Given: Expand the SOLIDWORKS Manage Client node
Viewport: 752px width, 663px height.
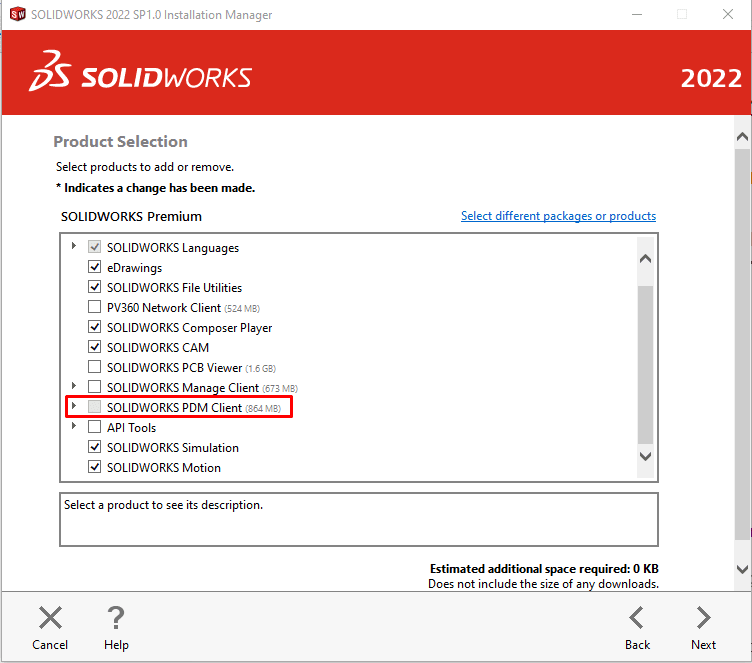Looking at the screenshot, I should (x=73, y=386).
